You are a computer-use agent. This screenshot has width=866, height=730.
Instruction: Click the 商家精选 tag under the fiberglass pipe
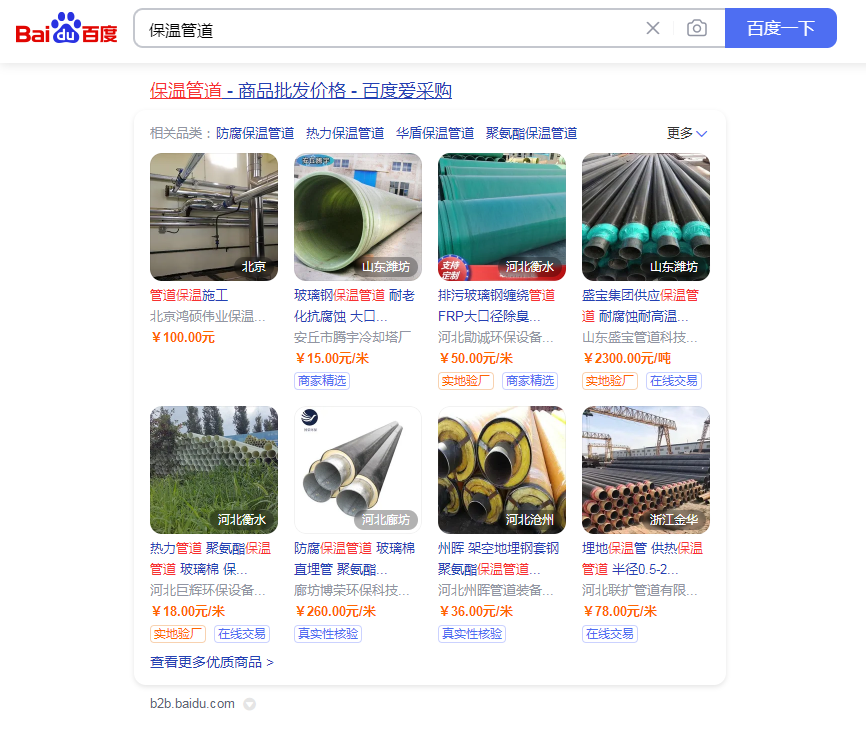(321, 381)
